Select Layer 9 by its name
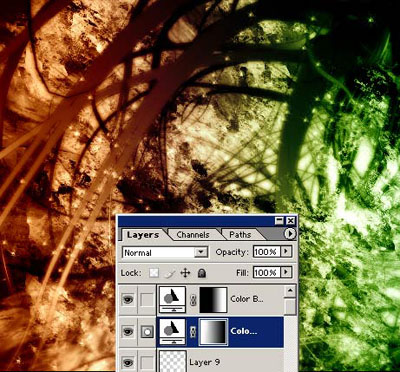This screenshot has height=372, width=400. click(204, 362)
